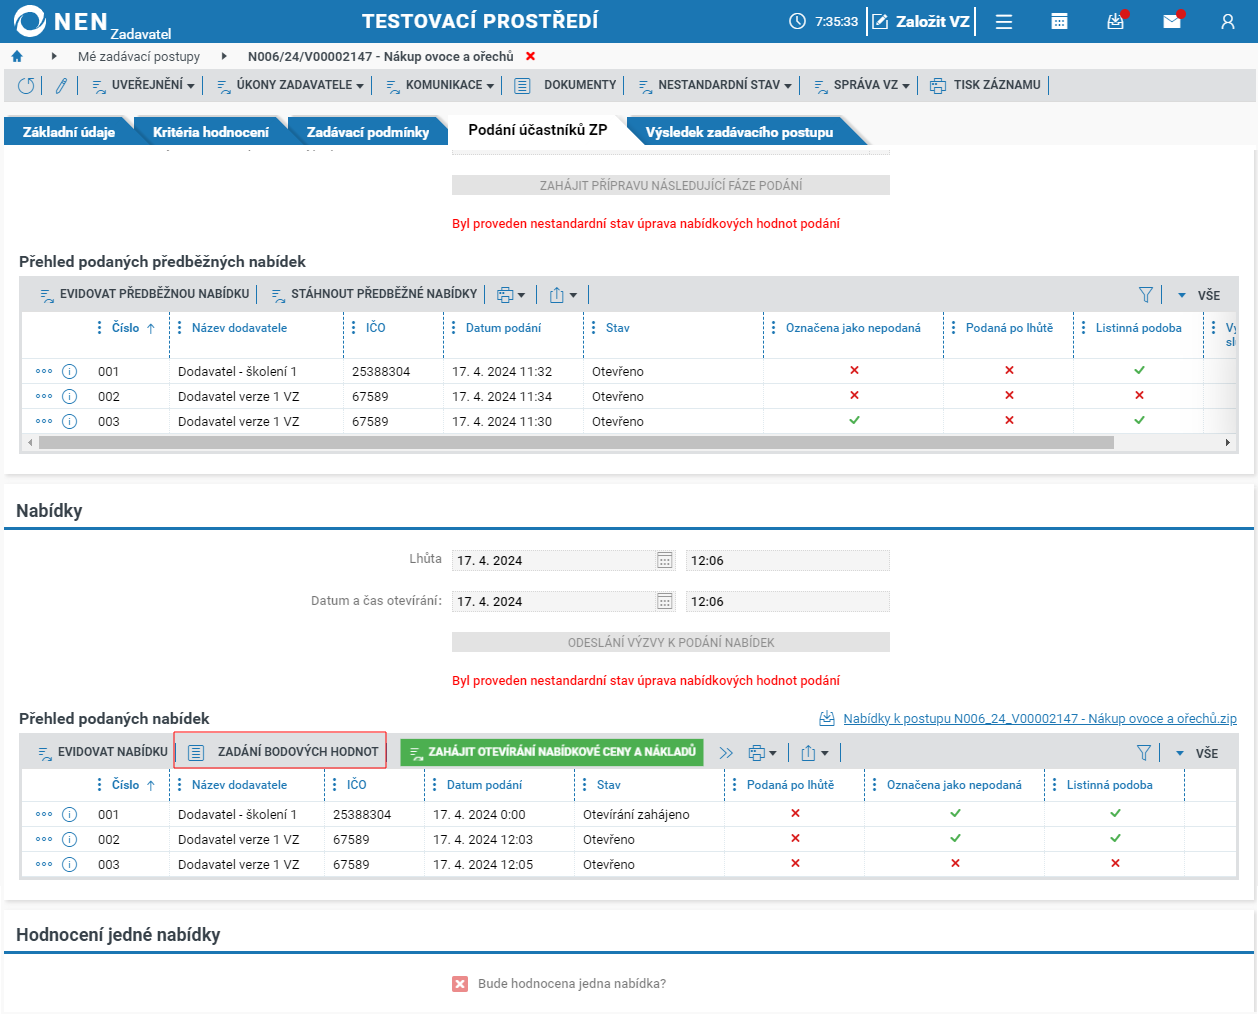The height and width of the screenshot is (1018, 1258).
Task: Toggle Bude hodnocena jedna nabídka checkbox
Action: [x=460, y=984]
